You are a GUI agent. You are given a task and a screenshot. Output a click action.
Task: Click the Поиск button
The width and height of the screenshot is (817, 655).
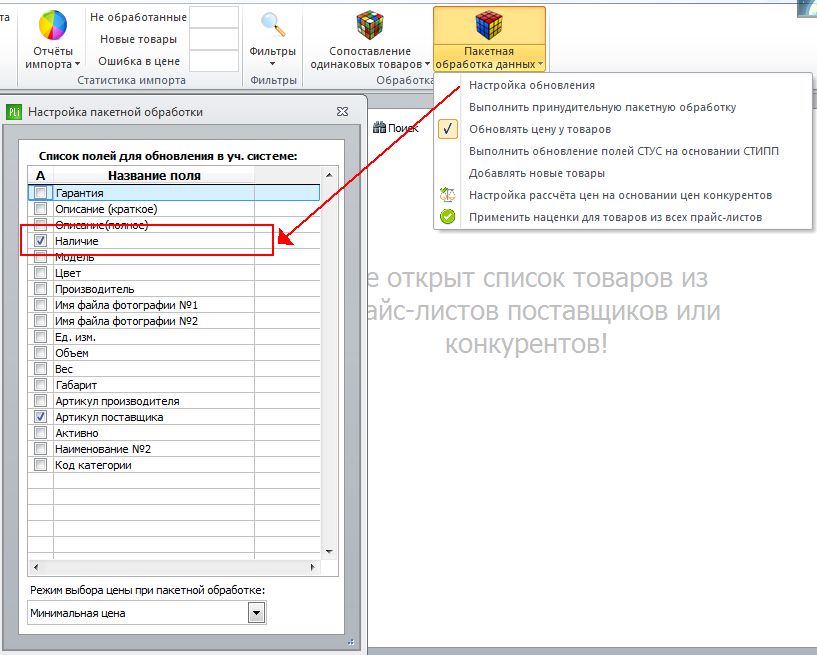(x=395, y=128)
